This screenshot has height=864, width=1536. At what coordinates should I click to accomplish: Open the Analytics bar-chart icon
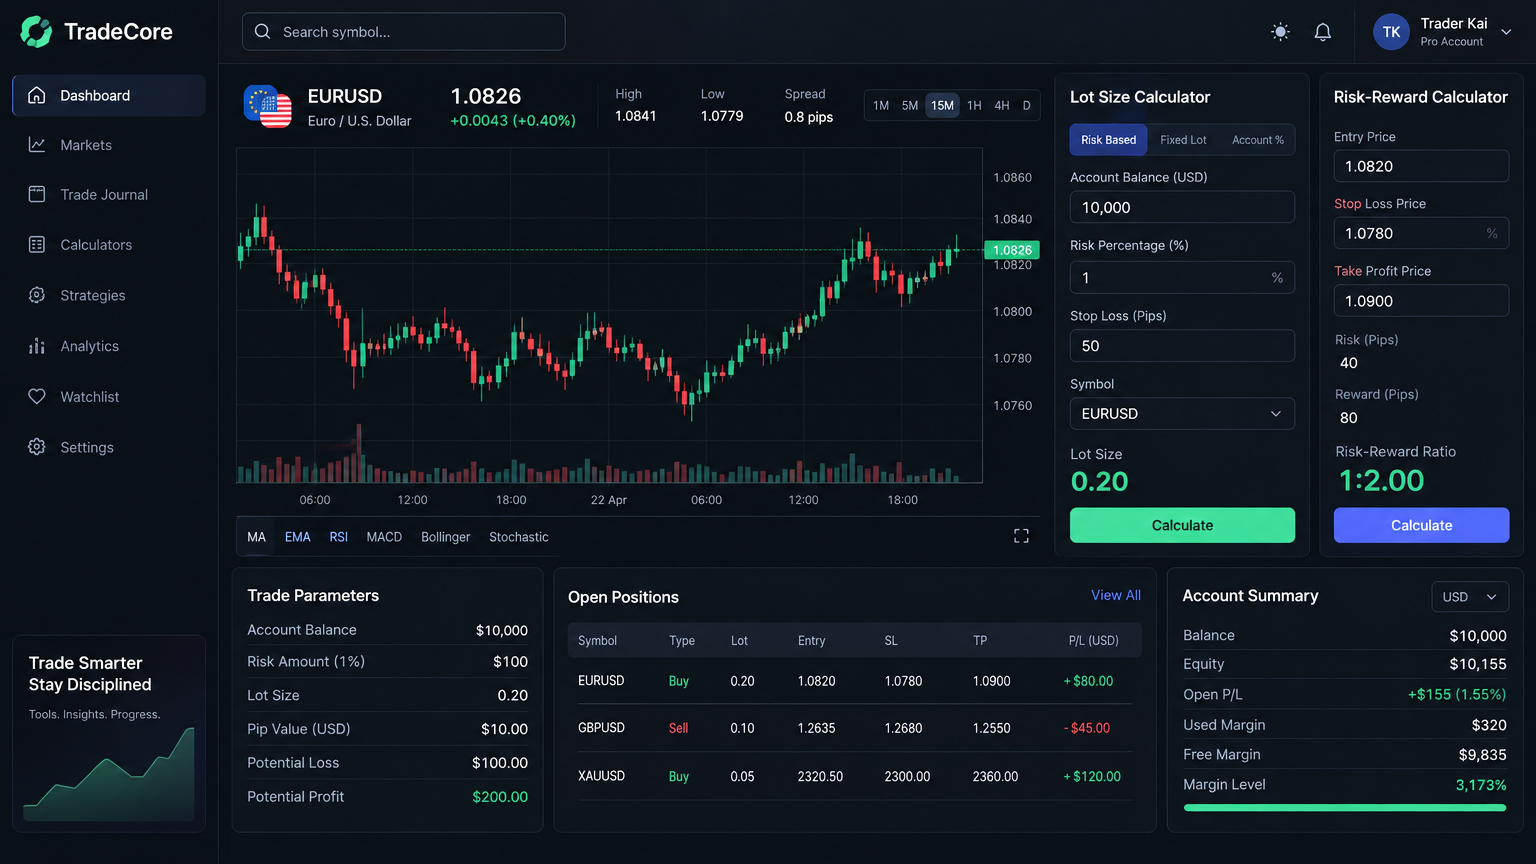click(37, 346)
